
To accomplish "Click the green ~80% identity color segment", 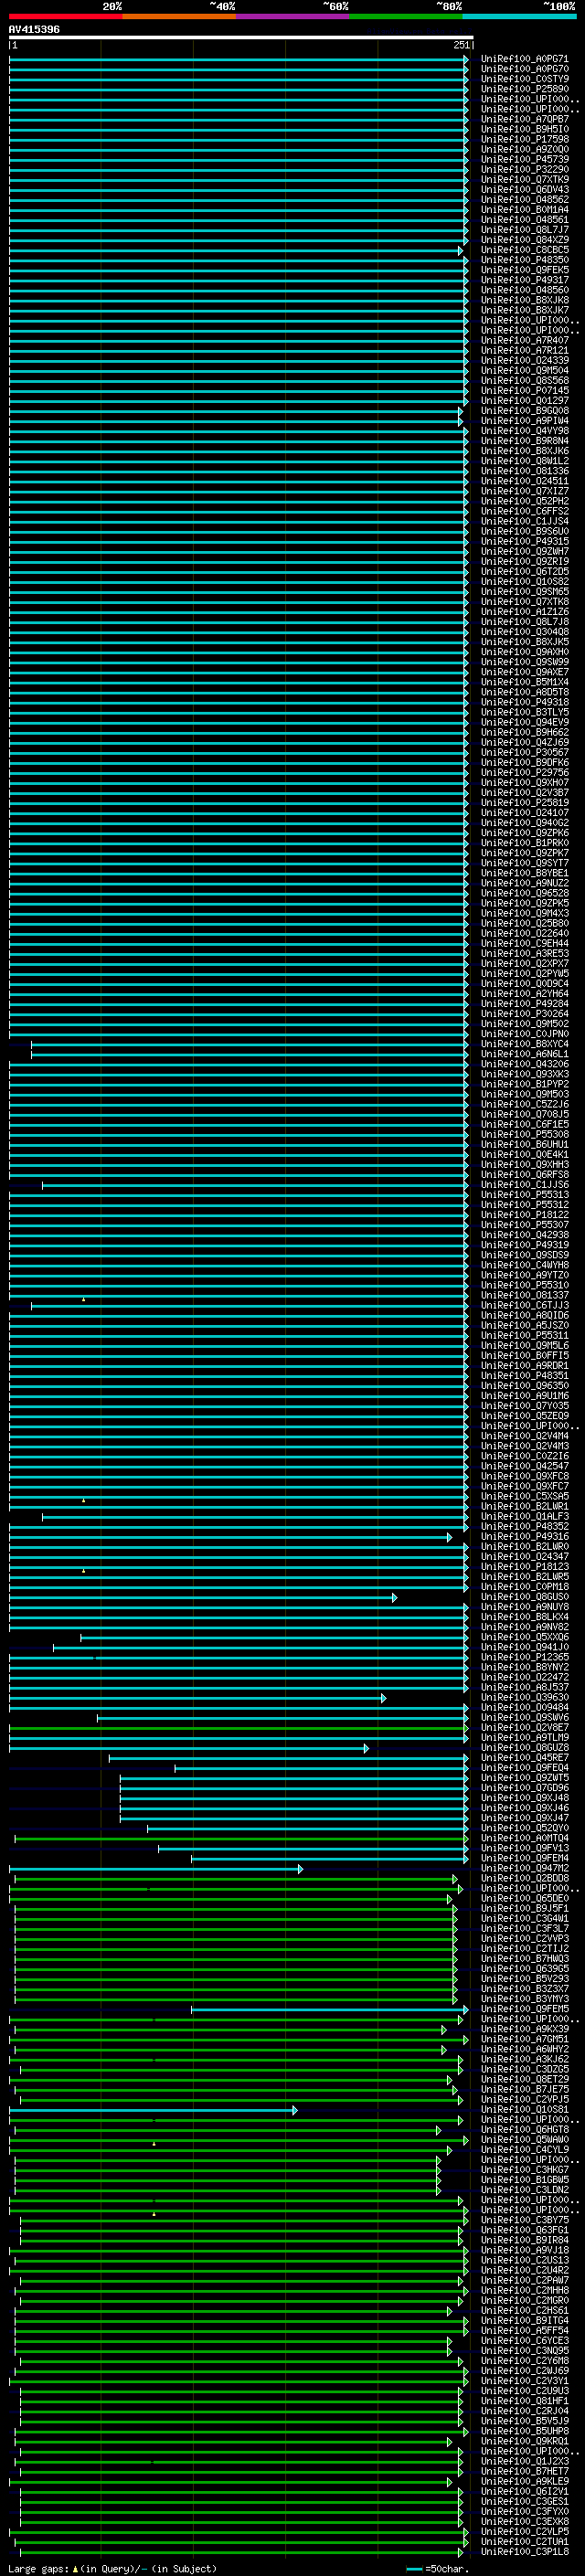I will (405, 16).
